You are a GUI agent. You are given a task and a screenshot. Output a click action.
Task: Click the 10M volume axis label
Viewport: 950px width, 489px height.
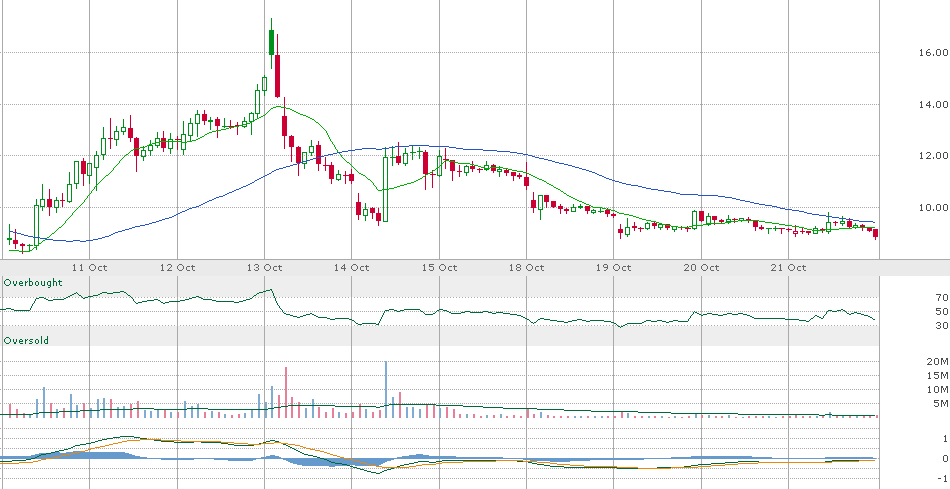pos(937,389)
